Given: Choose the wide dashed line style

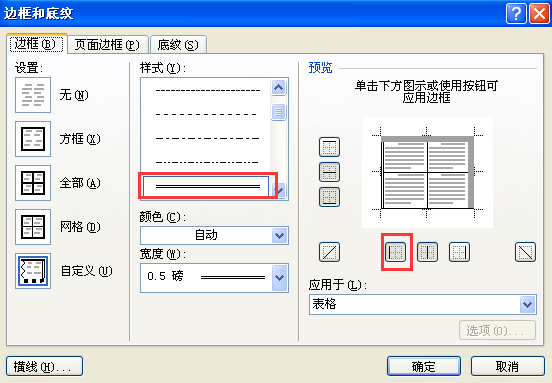Looking at the screenshot, I should click(x=207, y=114).
